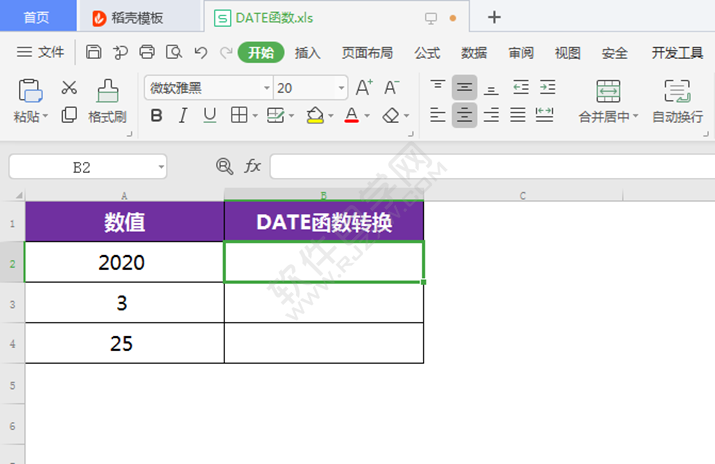
Task: Toggle top vertical alignment
Action: click(x=438, y=87)
